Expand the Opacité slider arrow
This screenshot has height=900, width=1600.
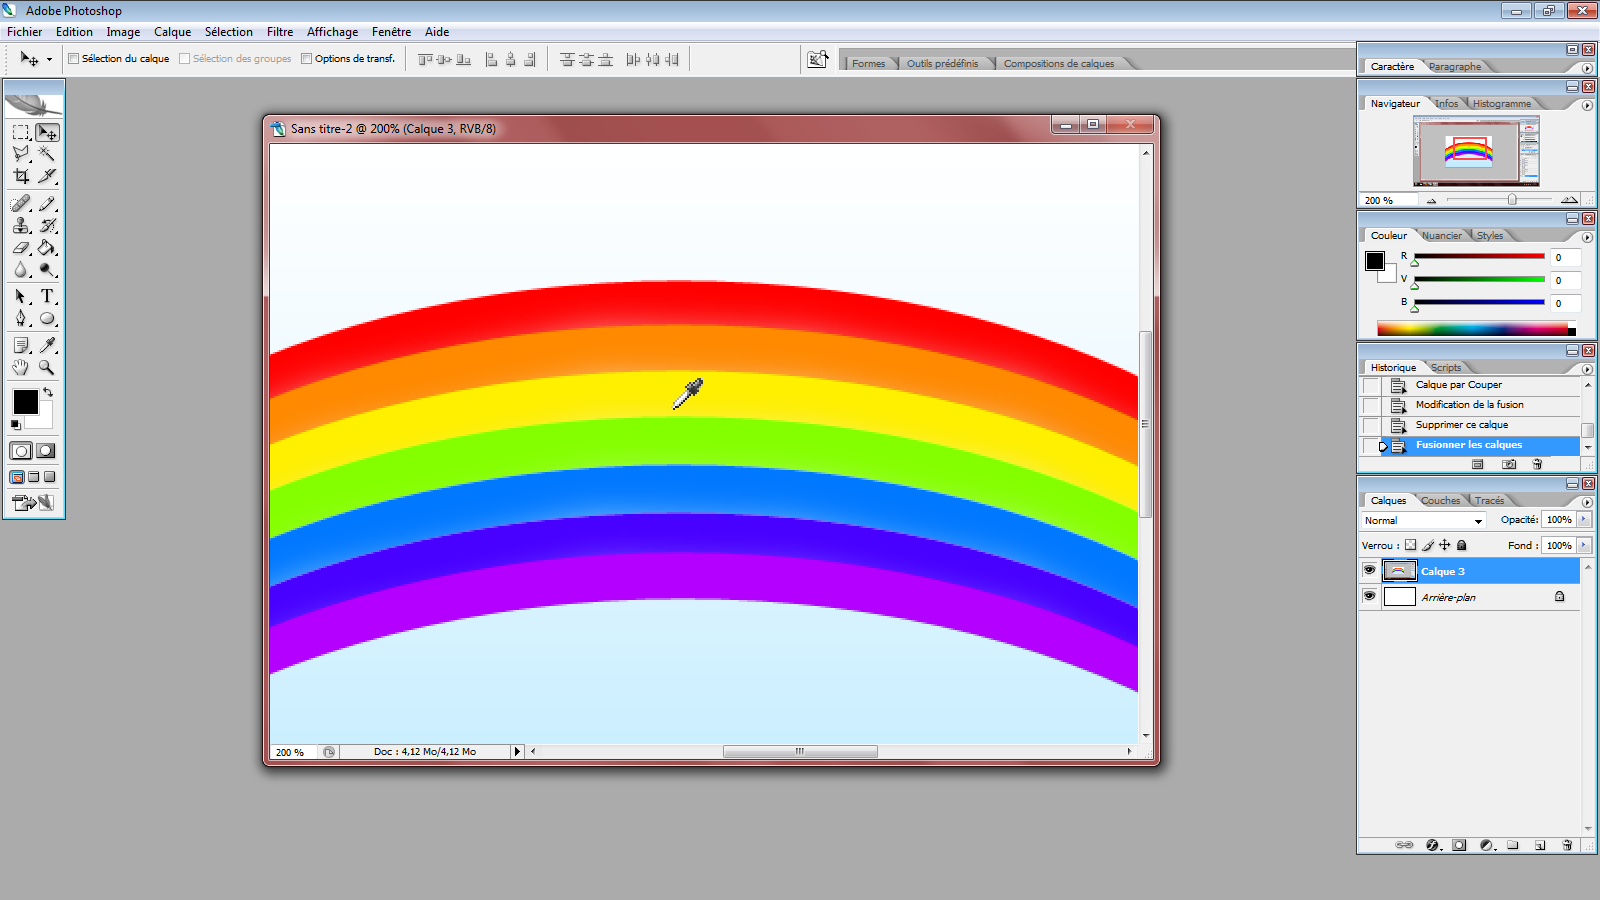(1584, 520)
